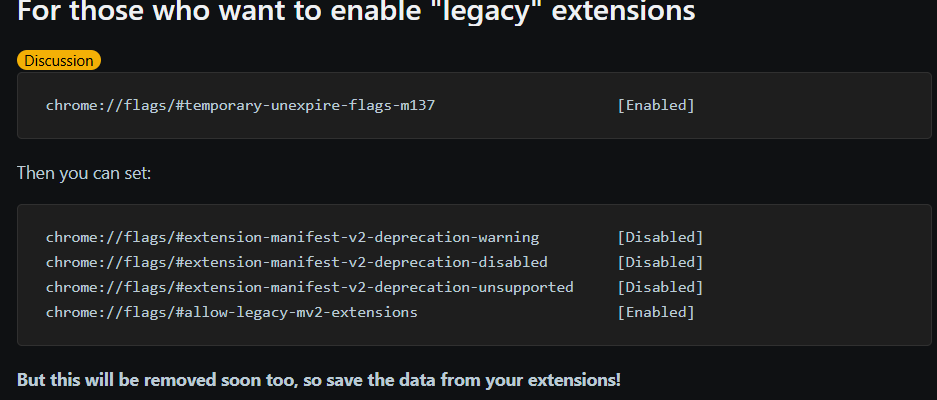The image size is (937, 400).
Task: Click the [Disabled] status beside deprecation-unsupported flag
Action: [660, 288]
